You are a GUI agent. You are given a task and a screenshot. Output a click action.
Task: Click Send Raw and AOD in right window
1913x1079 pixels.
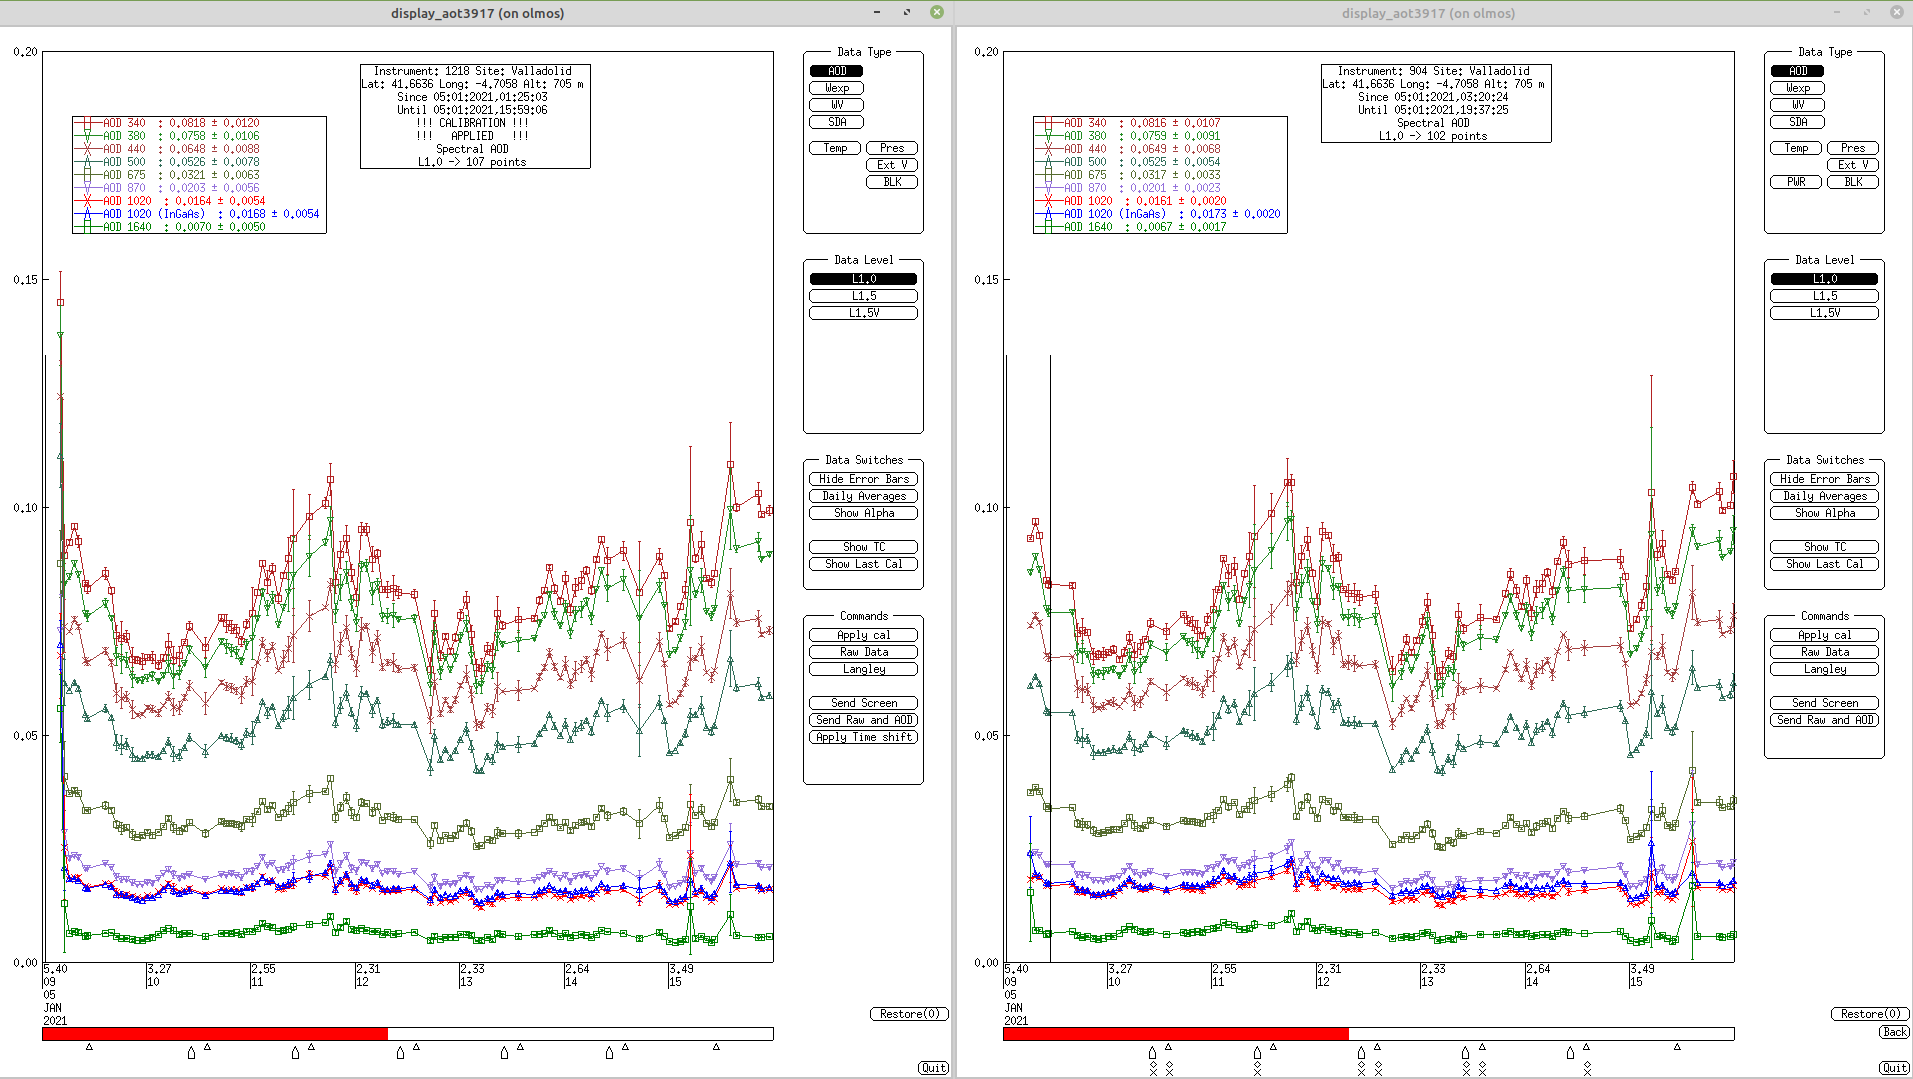click(1824, 720)
